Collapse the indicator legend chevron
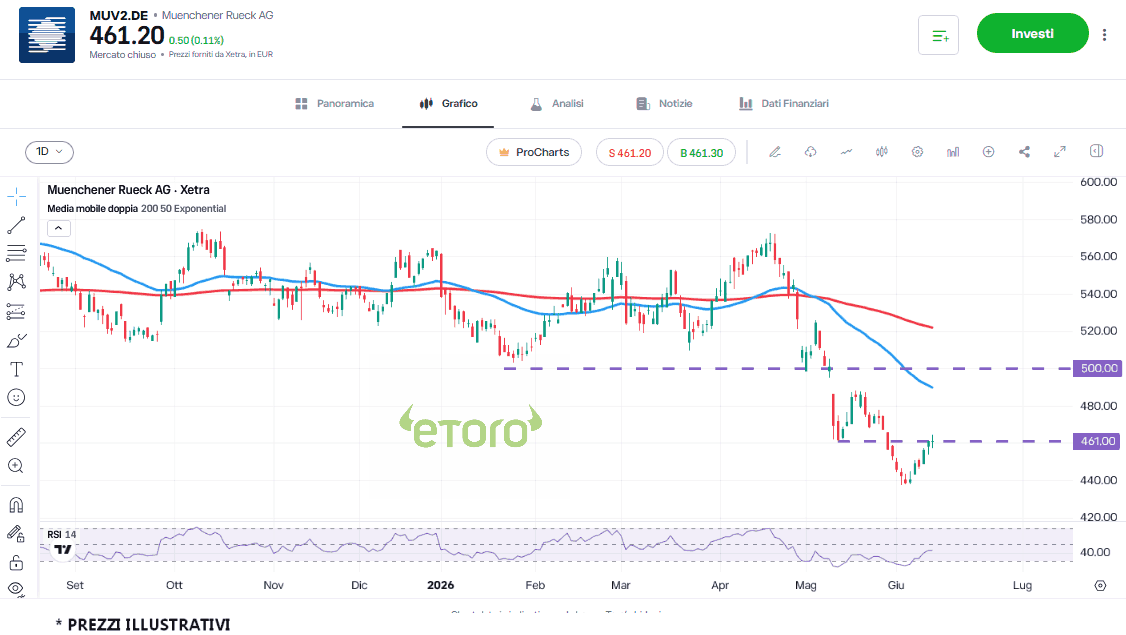 coord(59,228)
